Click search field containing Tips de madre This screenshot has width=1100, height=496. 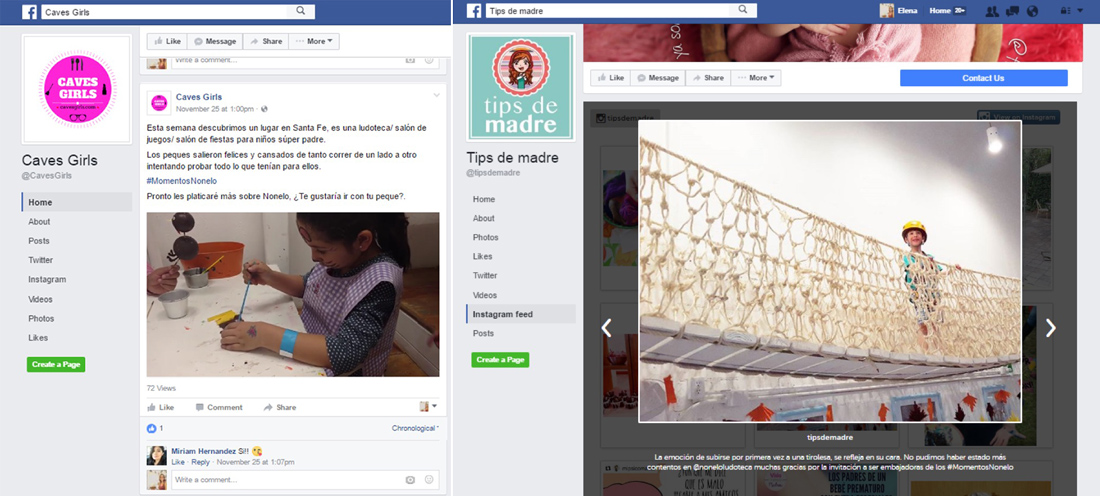pos(610,11)
